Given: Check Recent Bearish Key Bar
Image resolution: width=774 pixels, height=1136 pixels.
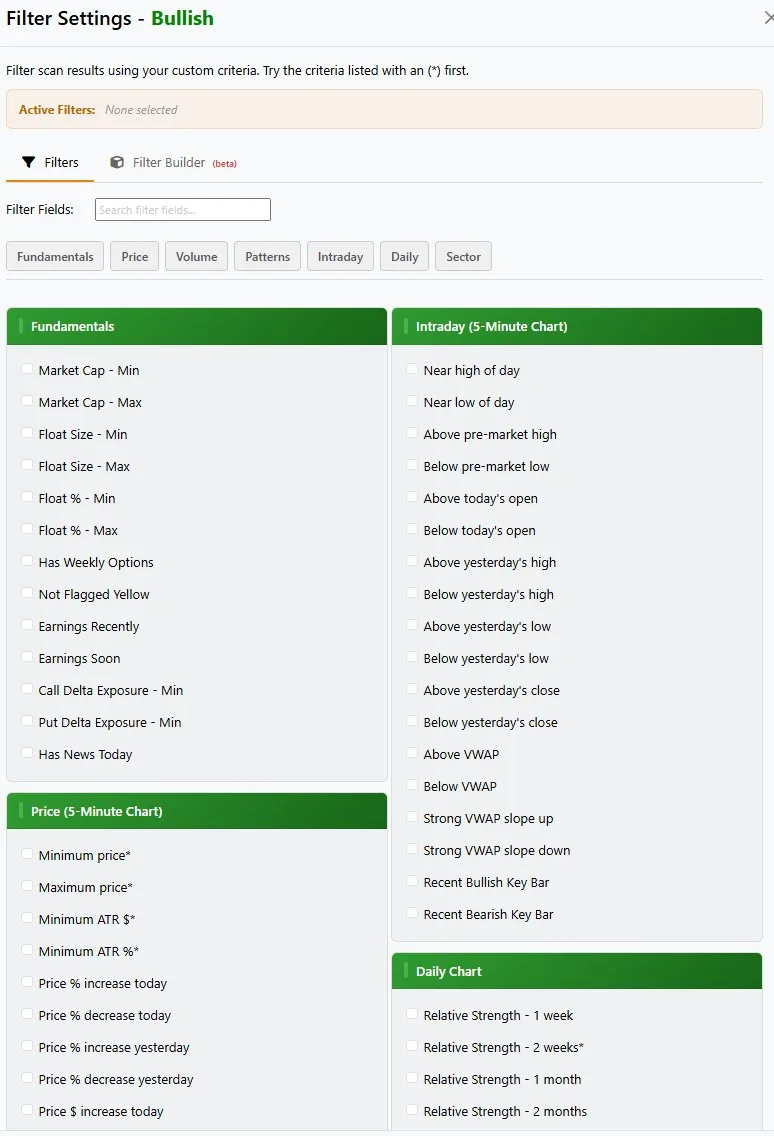Looking at the screenshot, I should click(412, 913).
